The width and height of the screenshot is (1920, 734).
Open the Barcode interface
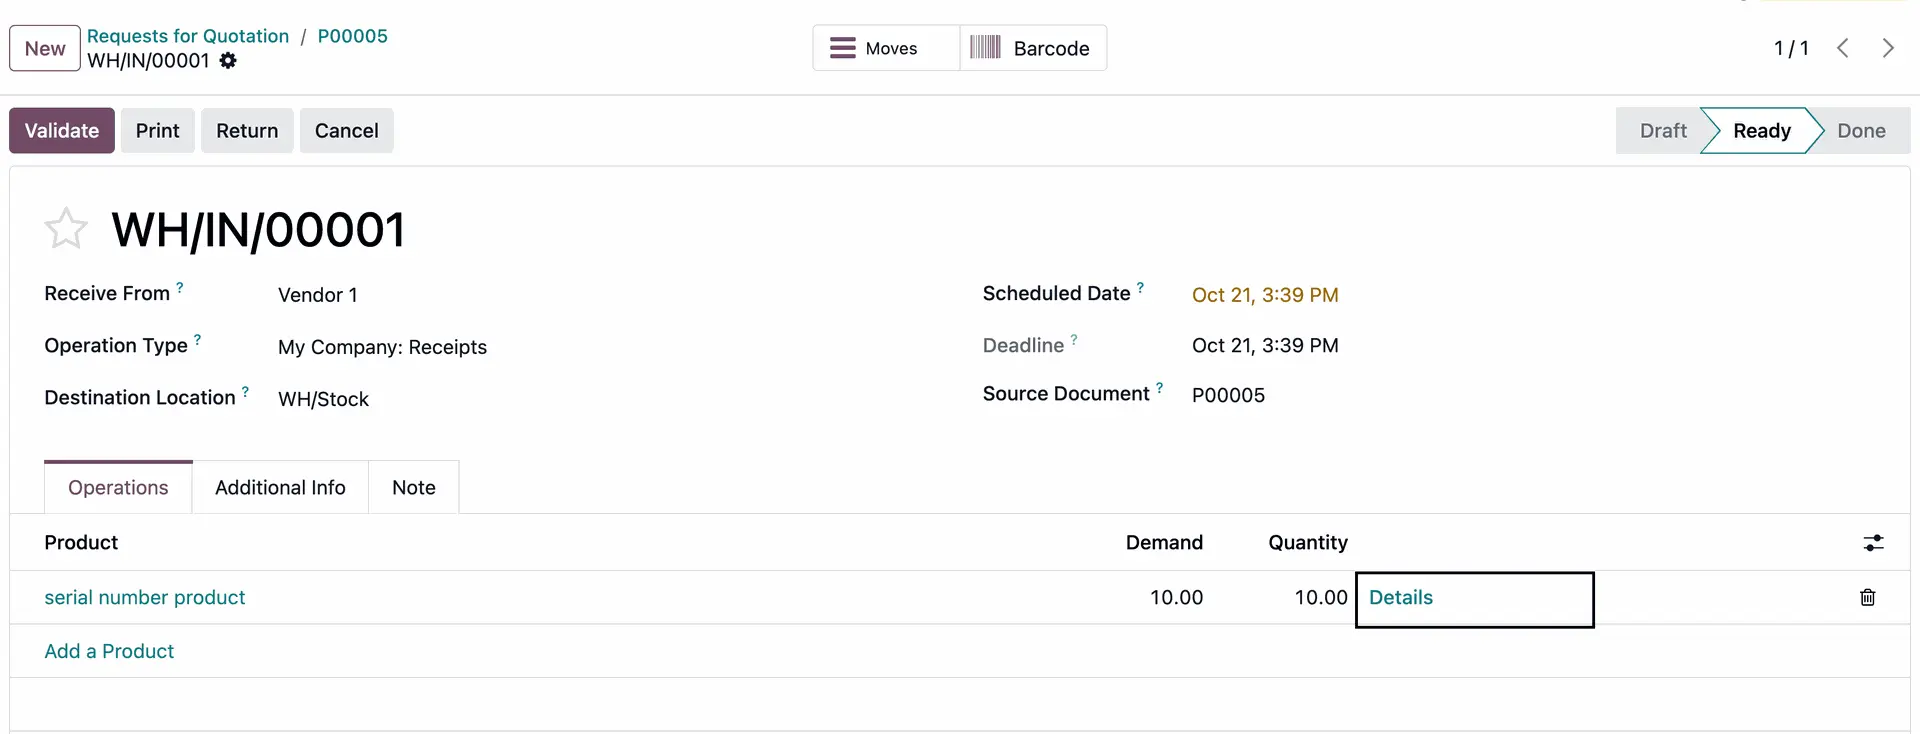click(1032, 47)
